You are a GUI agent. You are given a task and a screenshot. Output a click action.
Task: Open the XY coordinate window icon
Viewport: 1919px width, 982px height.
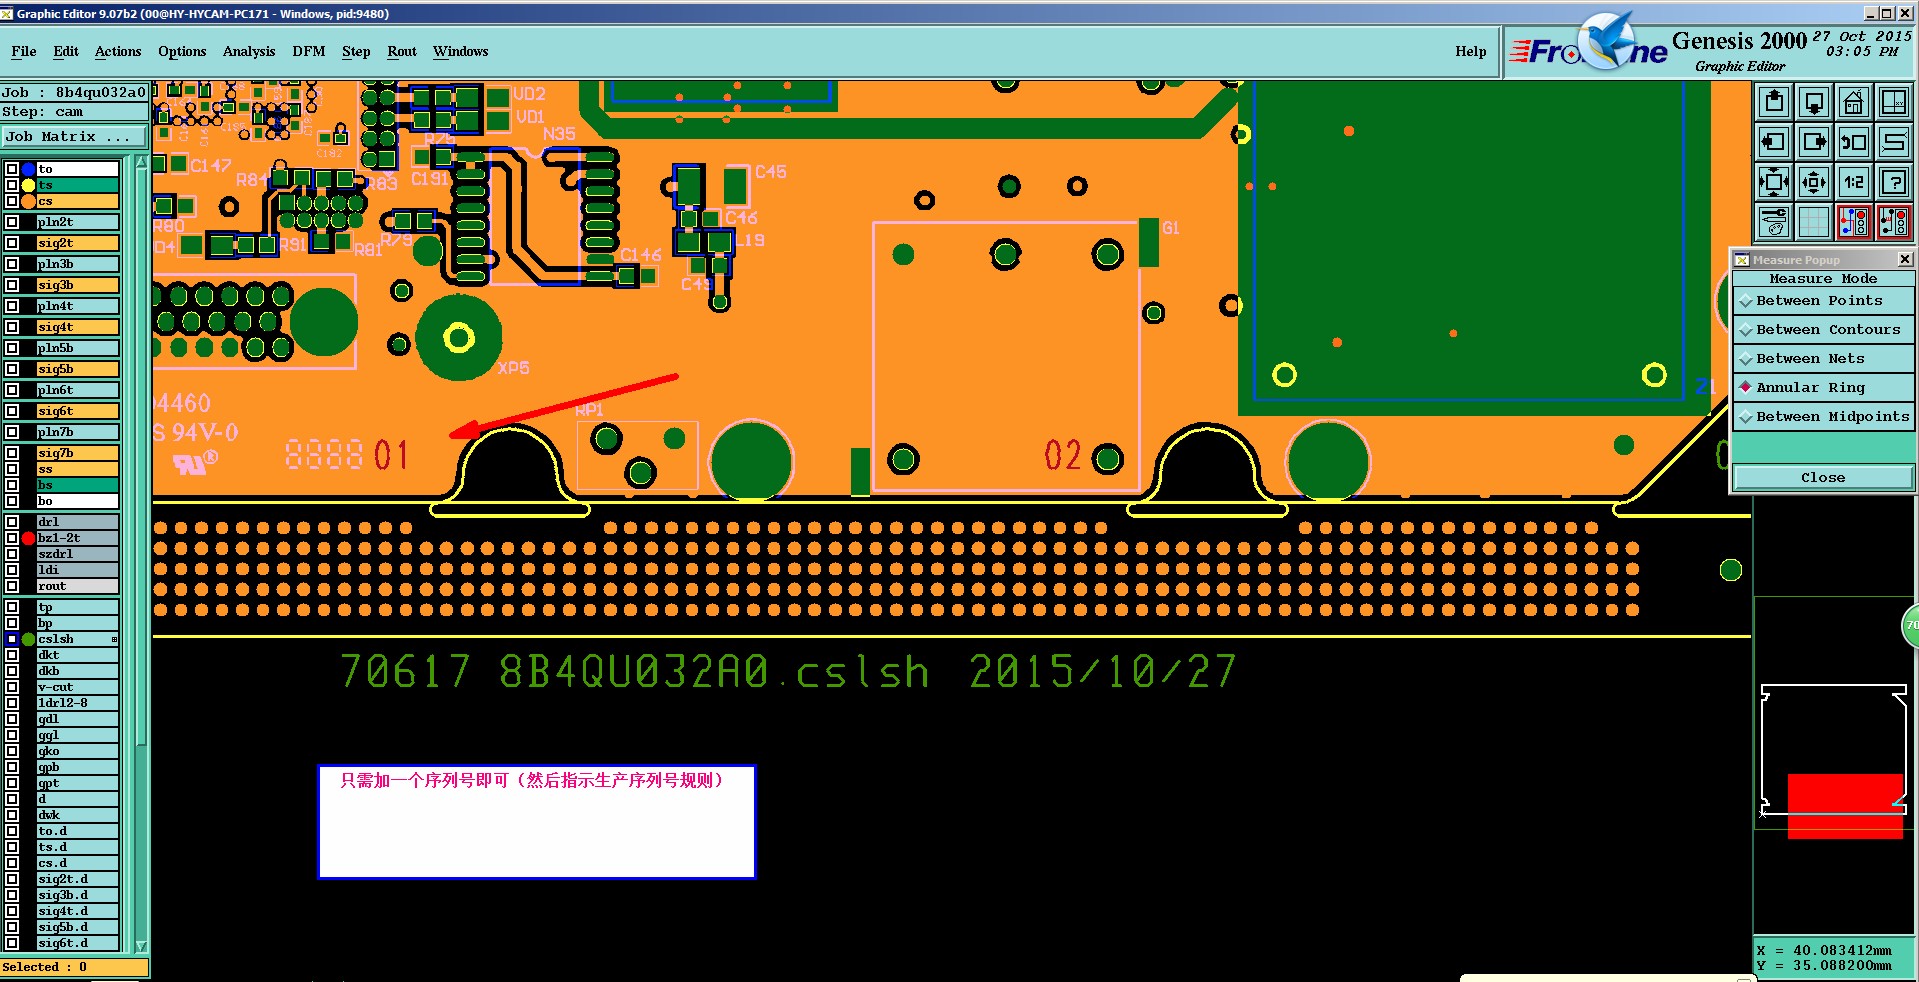[x=1894, y=102]
